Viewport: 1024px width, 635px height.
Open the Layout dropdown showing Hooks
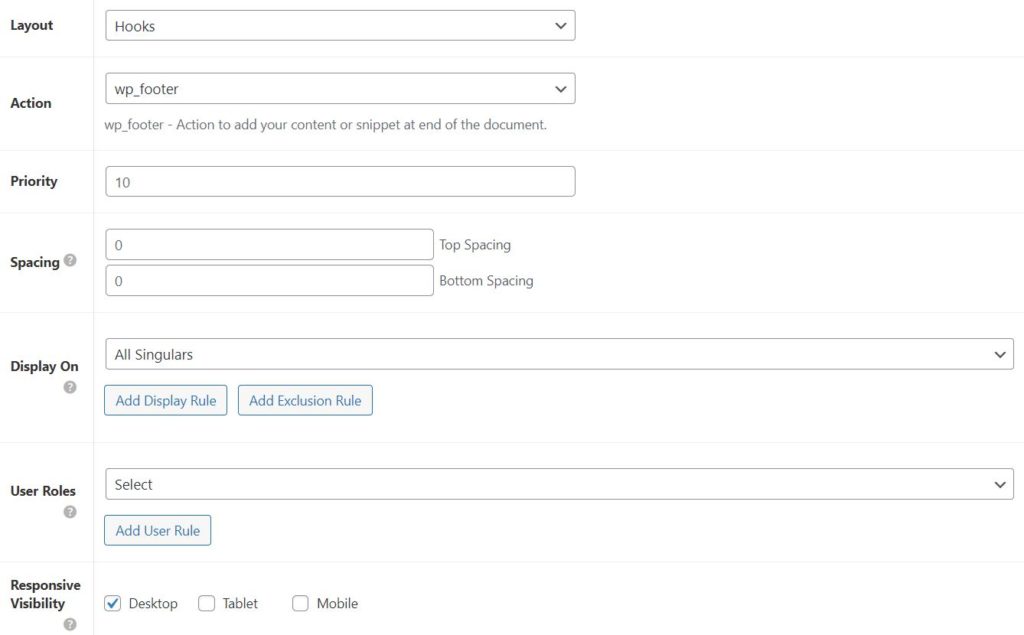click(x=340, y=25)
